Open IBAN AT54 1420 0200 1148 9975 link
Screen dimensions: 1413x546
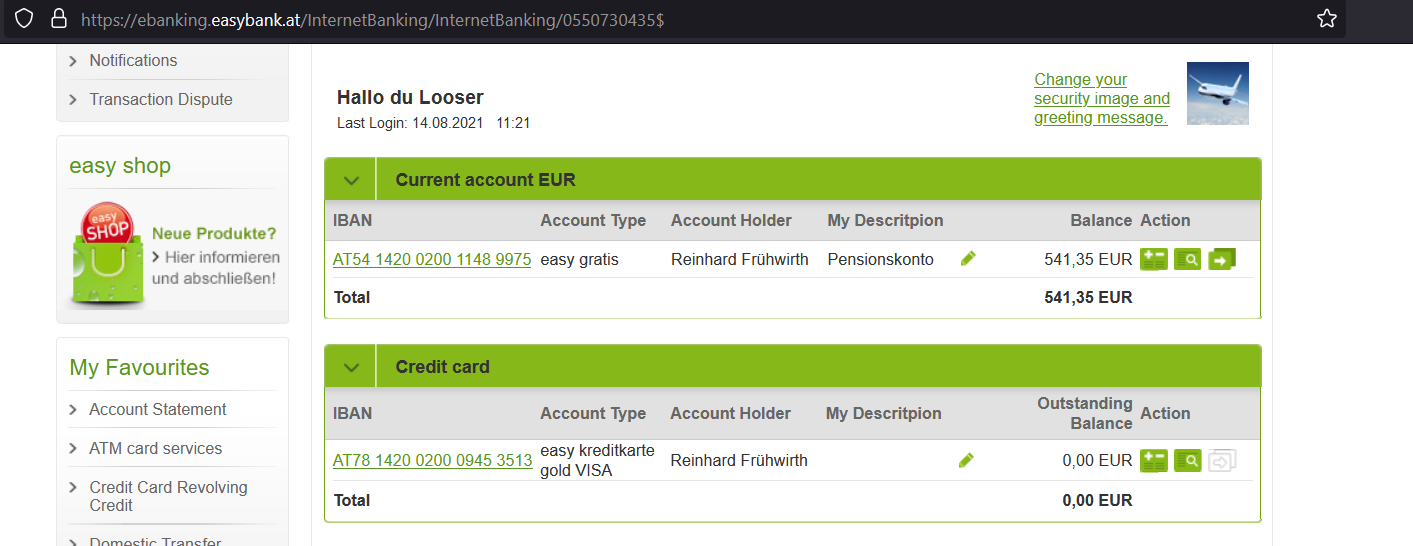432,260
